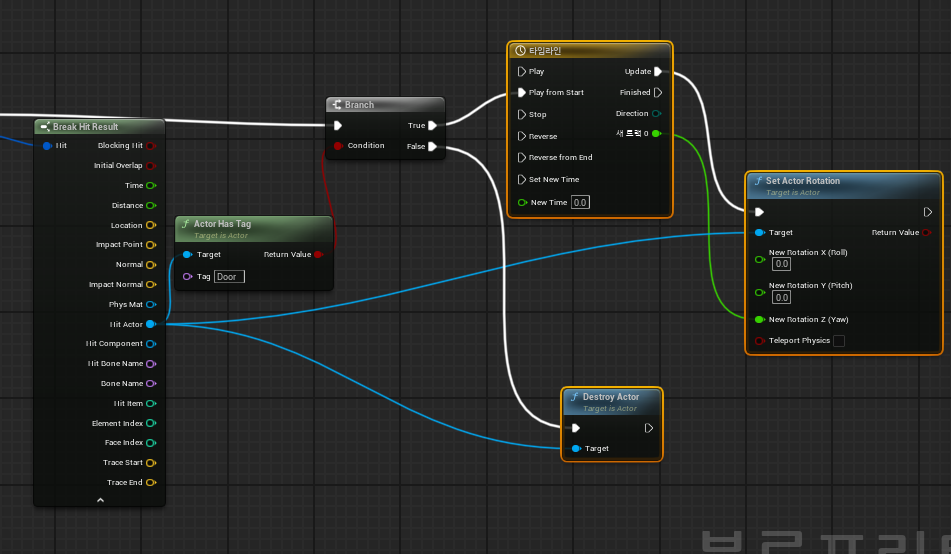Click the Set New Time execution pin
Screen dimensions: 951x554
coord(522,180)
